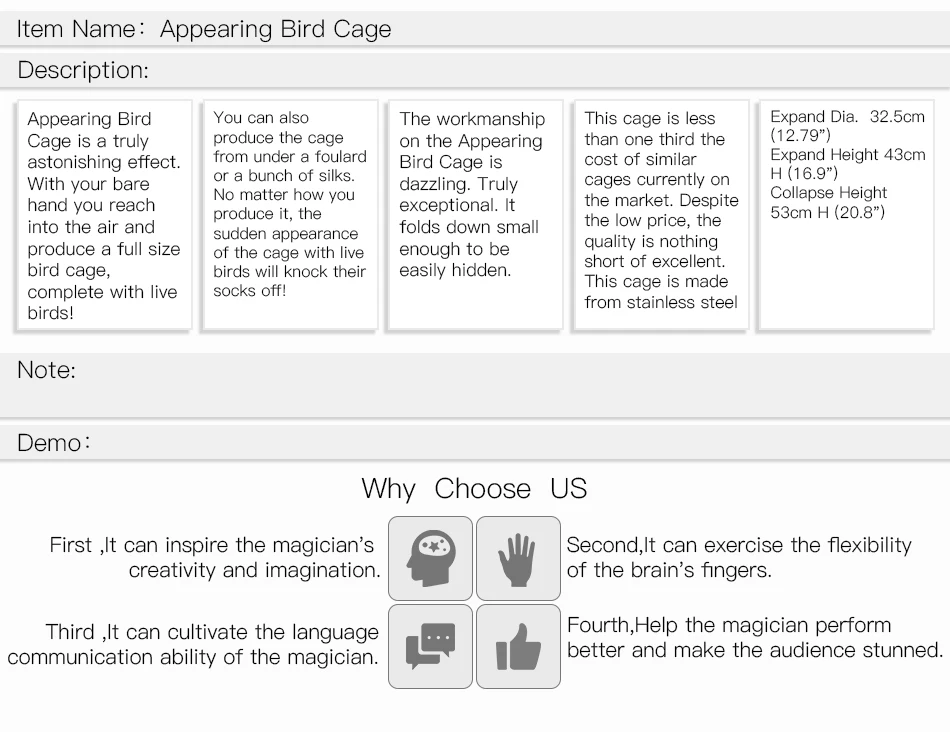Open the 'foulard or bunch of silks' card
Image resolution: width=950 pixels, height=732 pixels.
[290, 215]
